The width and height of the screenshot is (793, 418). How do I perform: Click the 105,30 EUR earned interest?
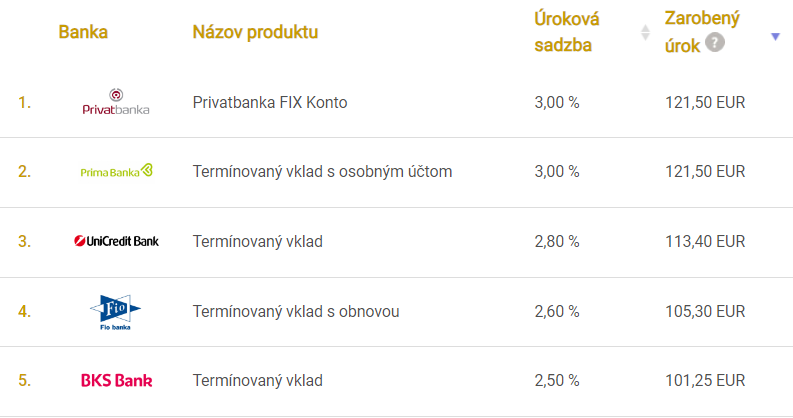click(x=704, y=311)
